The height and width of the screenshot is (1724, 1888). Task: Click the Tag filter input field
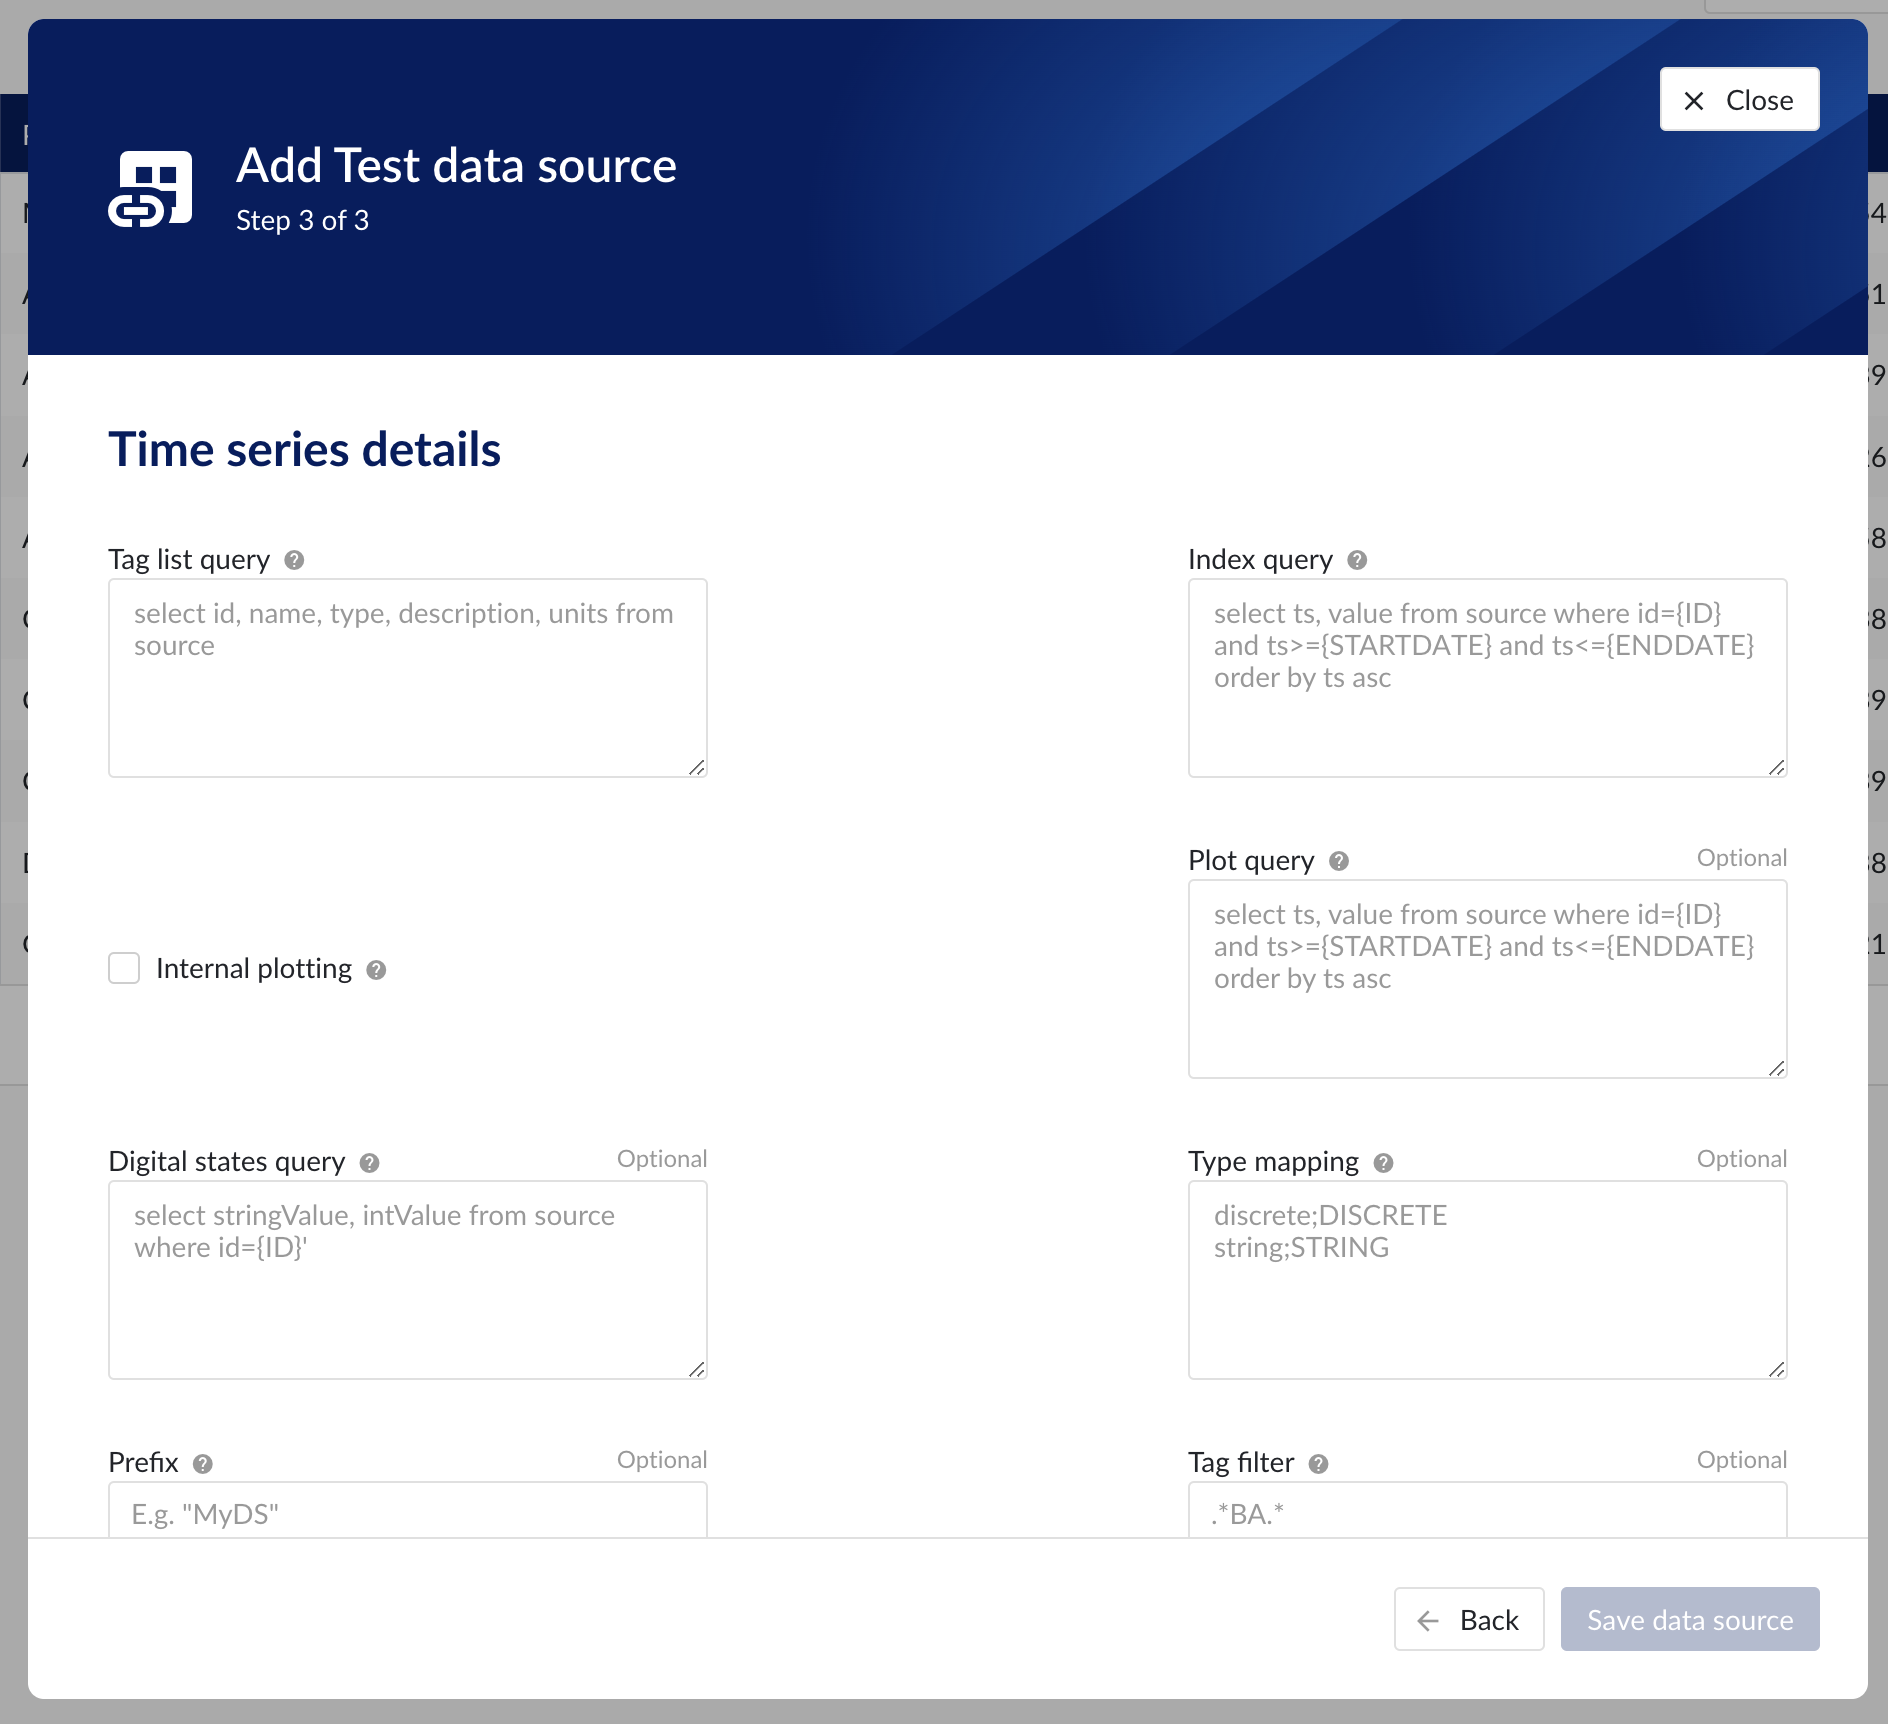(1487, 1513)
